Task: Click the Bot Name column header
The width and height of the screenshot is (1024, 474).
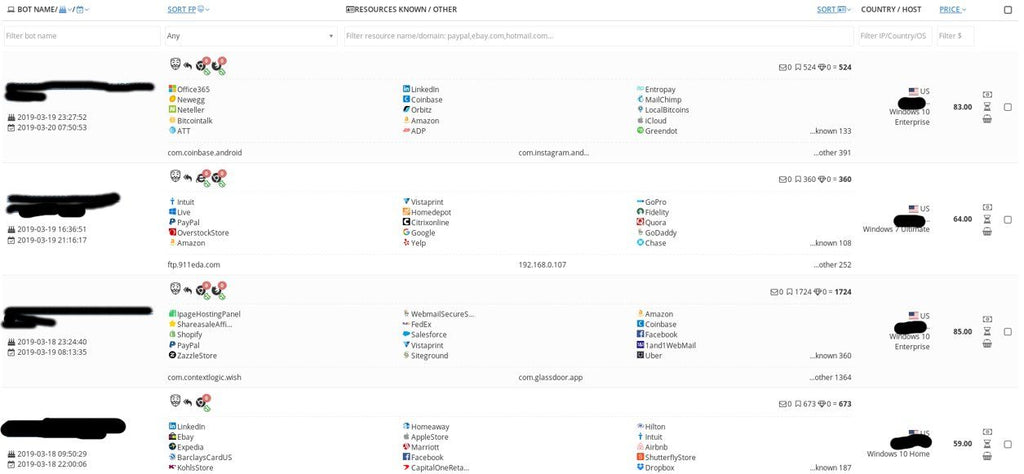Action: [x=30, y=9]
